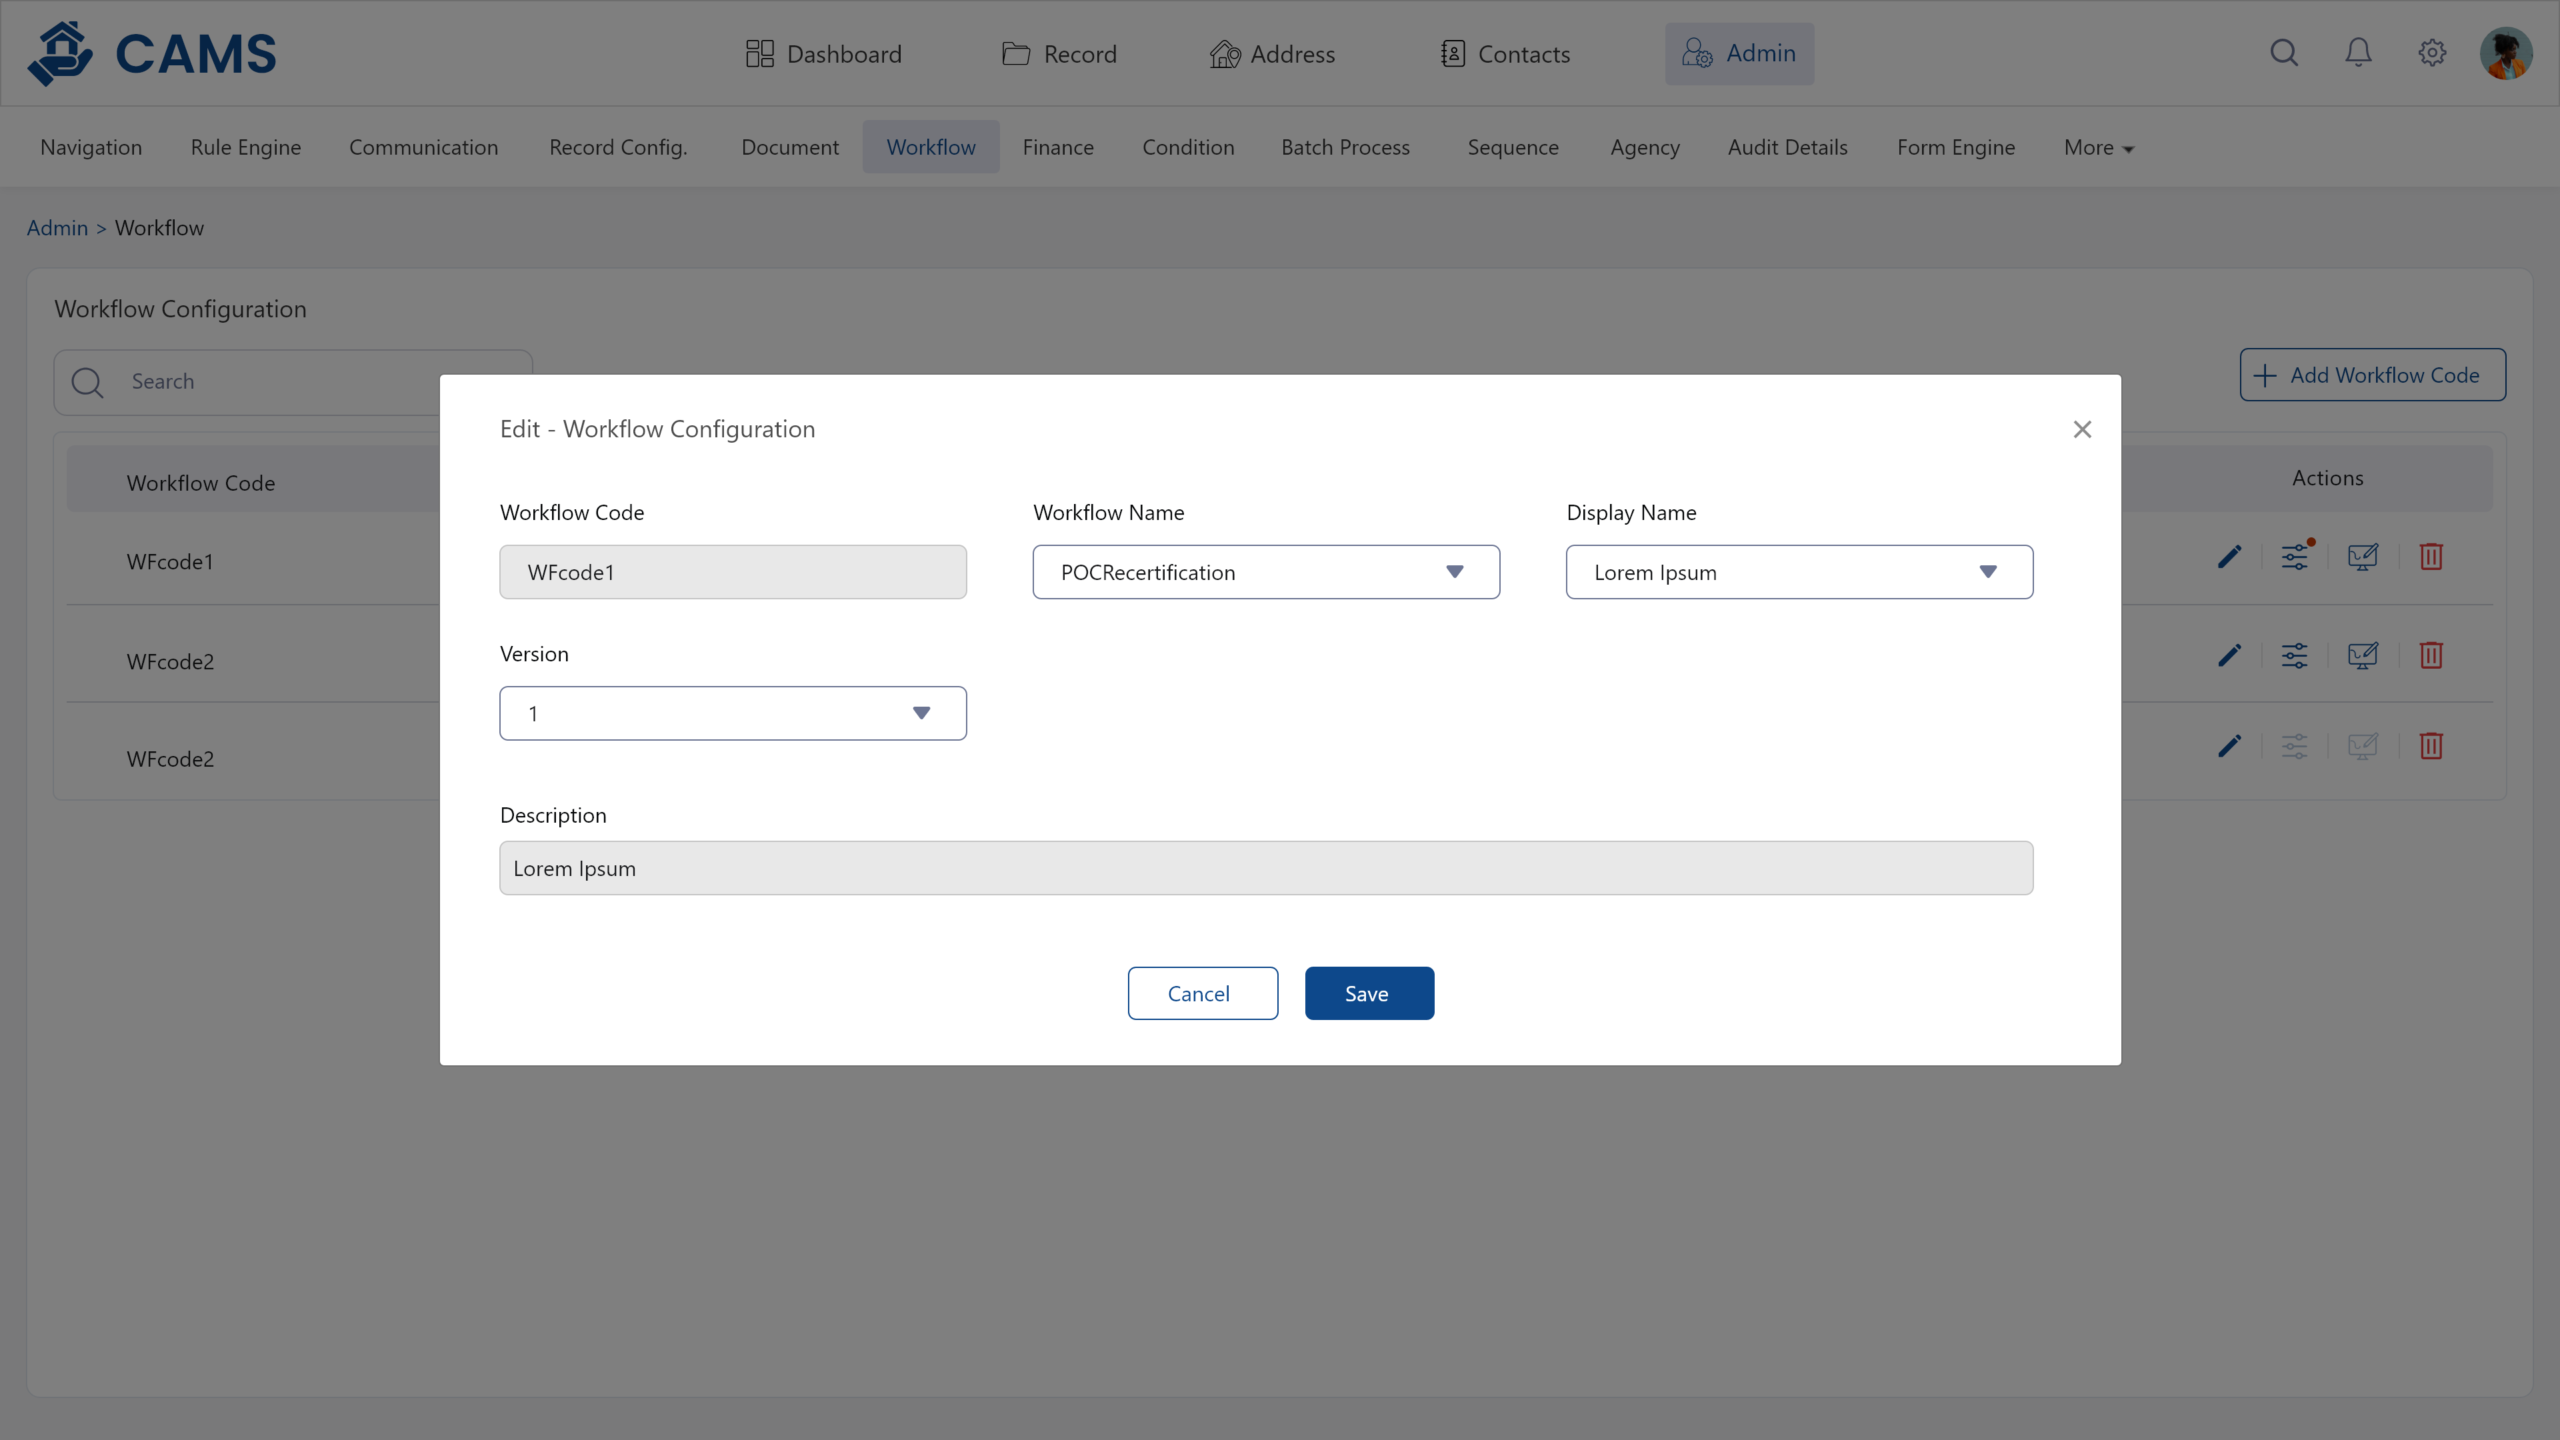
Task: Click the pencil edit icon for WFcode1
Action: pos(2229,557)
